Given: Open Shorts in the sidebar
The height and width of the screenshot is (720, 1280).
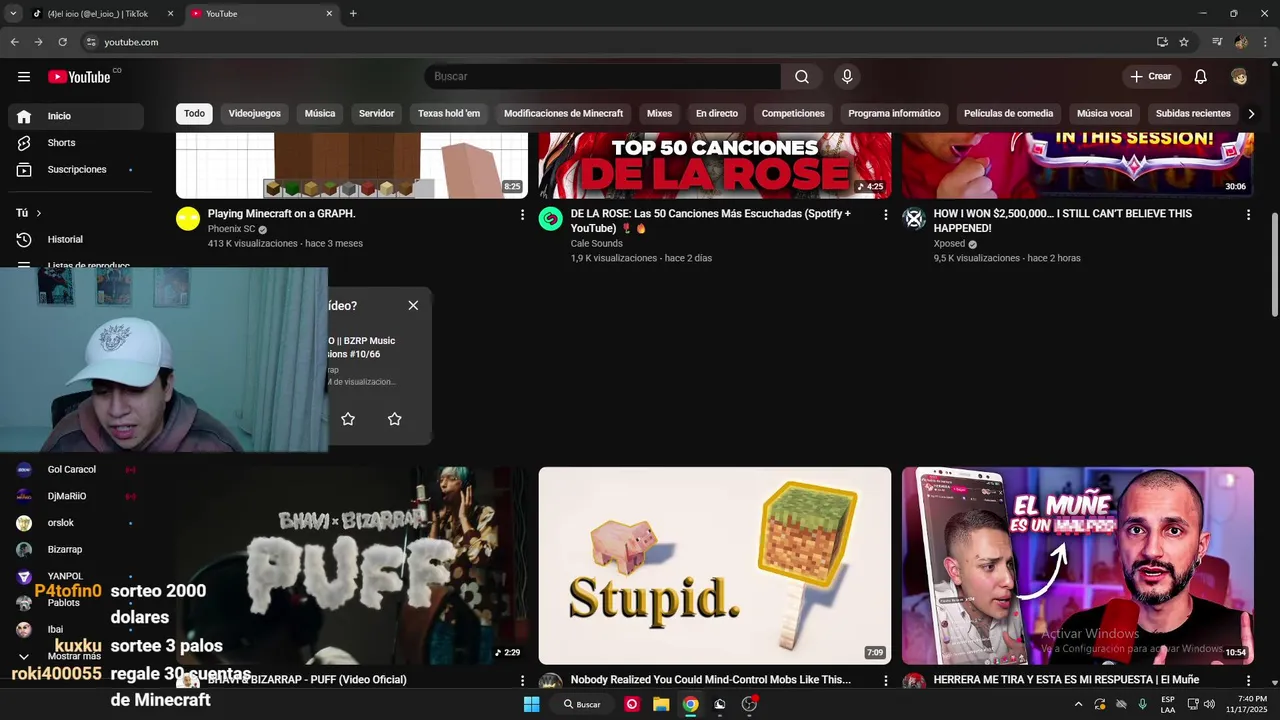Looking at the screenshot, I should click(76, 143).
